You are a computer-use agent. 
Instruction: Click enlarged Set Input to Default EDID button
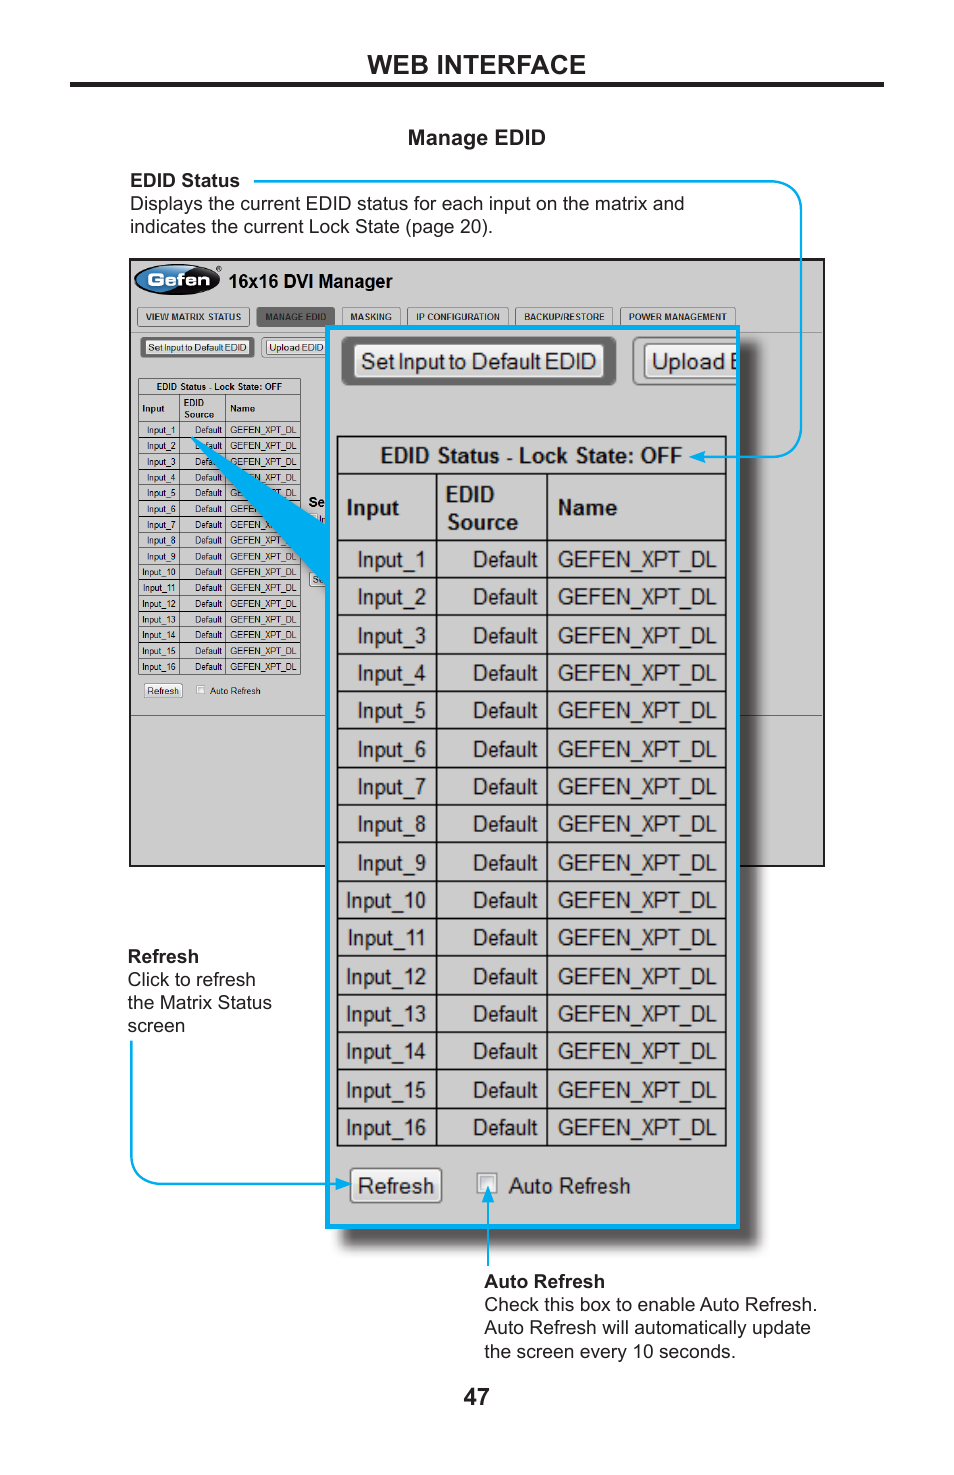[x=478, y=362]
